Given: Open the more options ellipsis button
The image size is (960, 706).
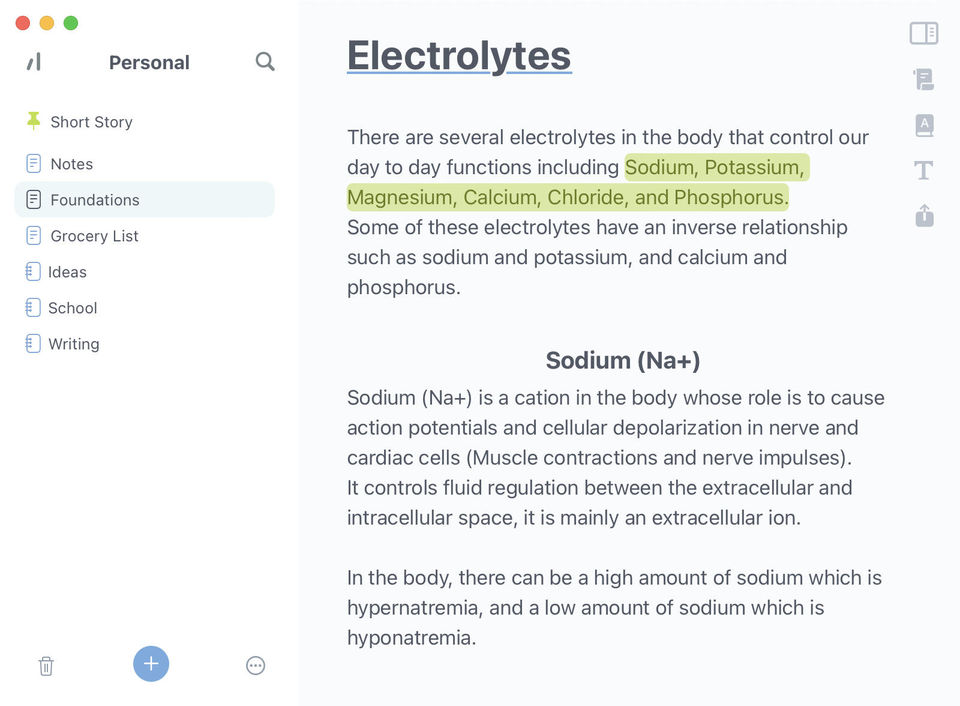Looking at the screenshot, I should pos(255,666).
